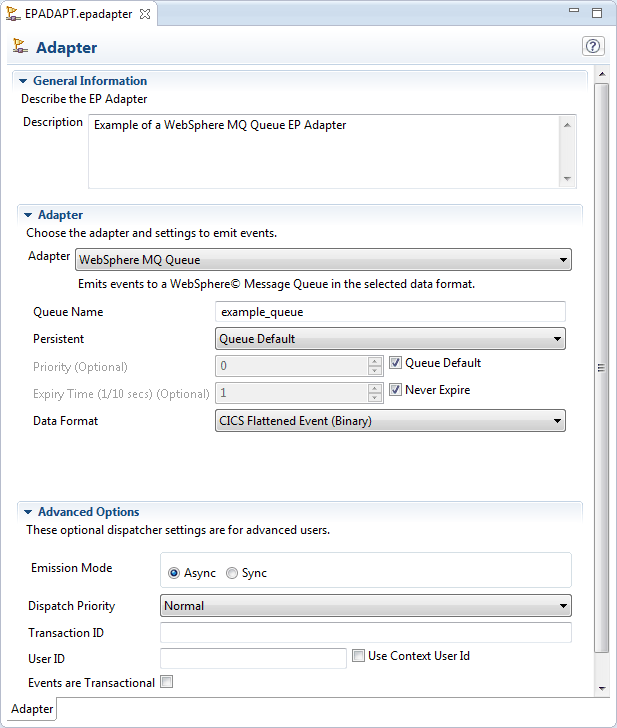Decrease Priority with spinner down arrow

pos(375,370)
